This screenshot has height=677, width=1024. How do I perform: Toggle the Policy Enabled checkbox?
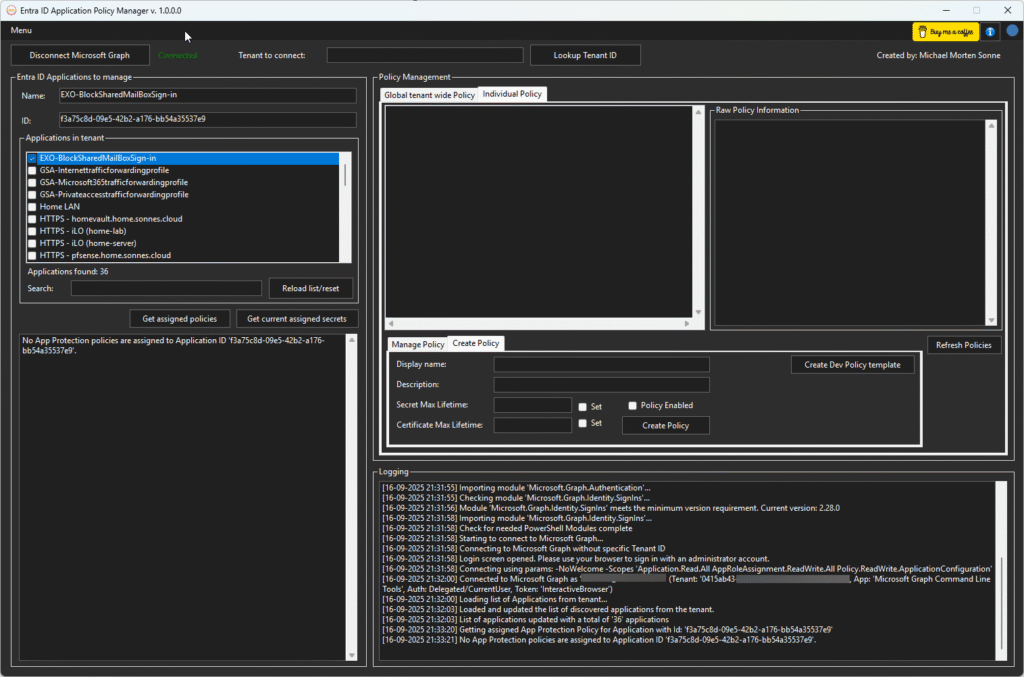(632, 406)
